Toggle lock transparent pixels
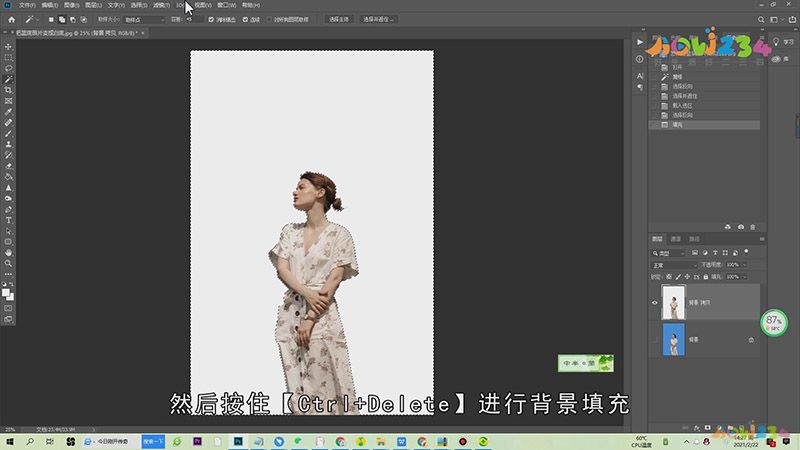The height and width of the screenshot is (450, 800). point(669,277)
